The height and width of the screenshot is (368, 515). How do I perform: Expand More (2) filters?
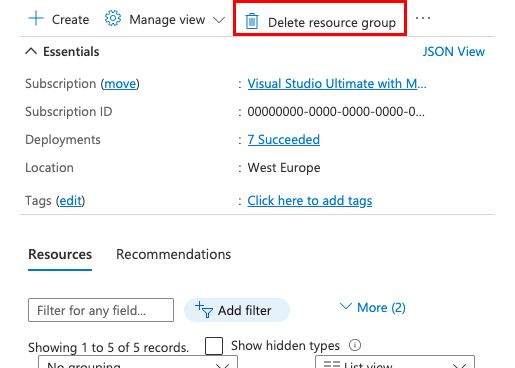[x=372, y=307]
